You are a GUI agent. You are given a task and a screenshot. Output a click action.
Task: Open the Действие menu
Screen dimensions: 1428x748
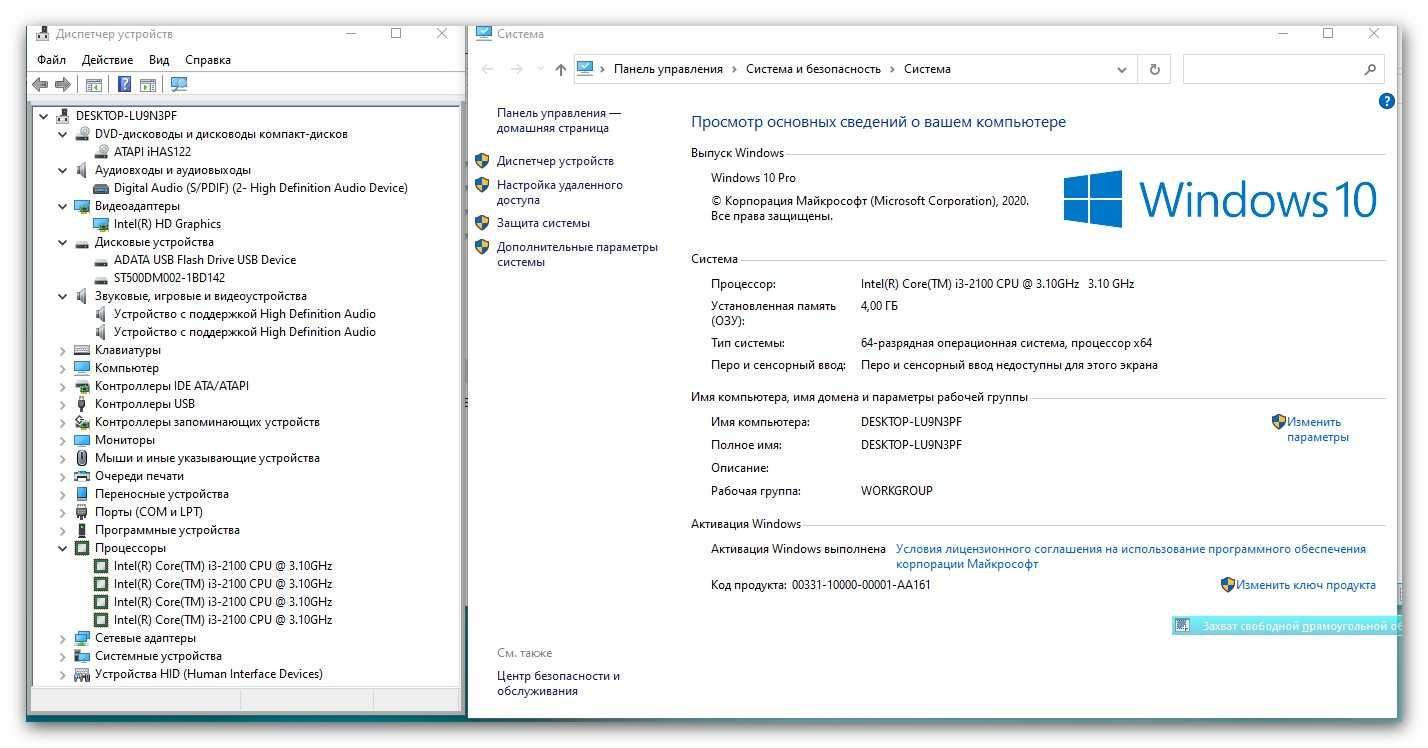click(x=107, y=60)
